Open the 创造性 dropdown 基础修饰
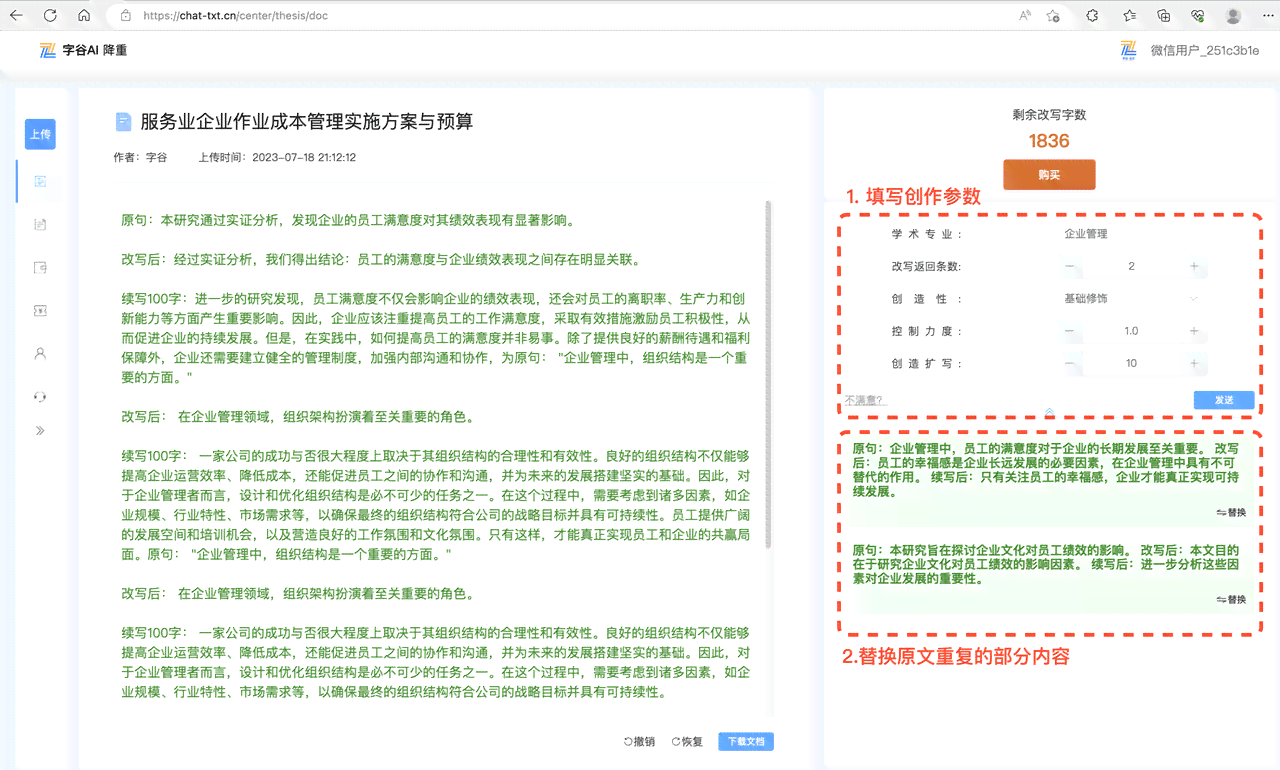1280x770 pixels. (x=1130, y=299)
